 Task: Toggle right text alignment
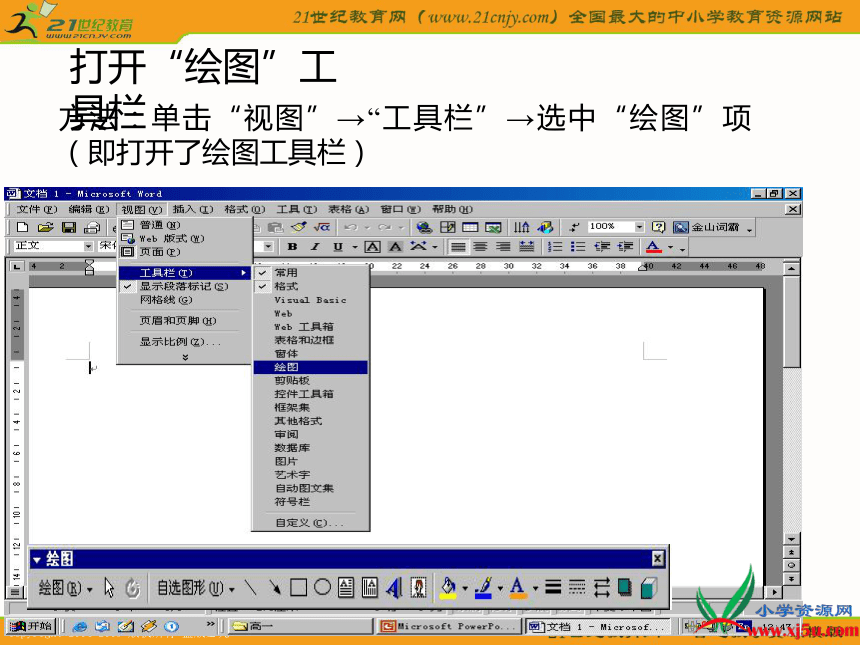point(503,247)
